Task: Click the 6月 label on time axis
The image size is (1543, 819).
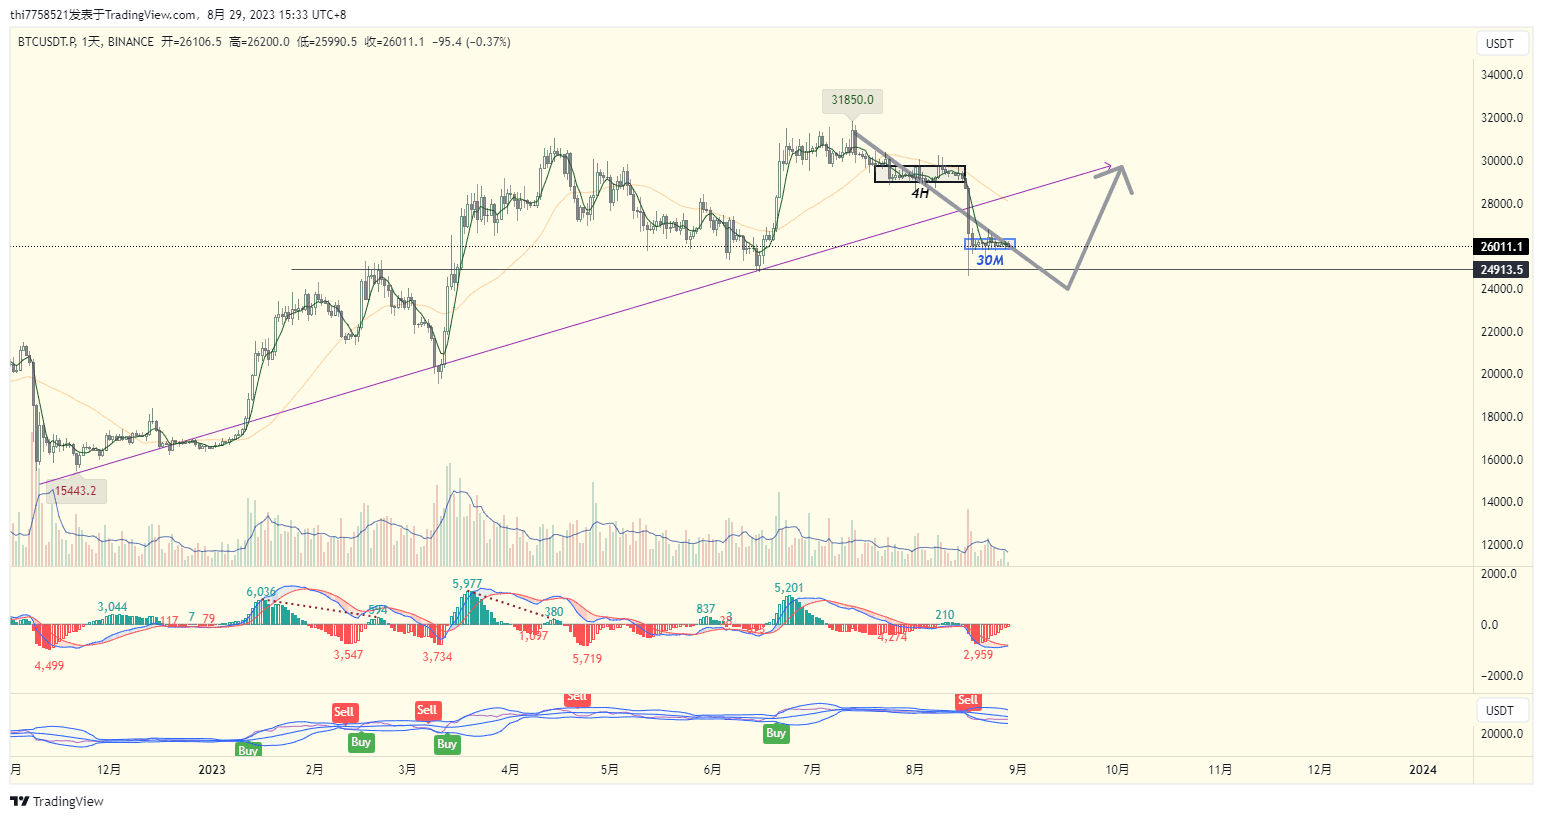Action: 713,770
